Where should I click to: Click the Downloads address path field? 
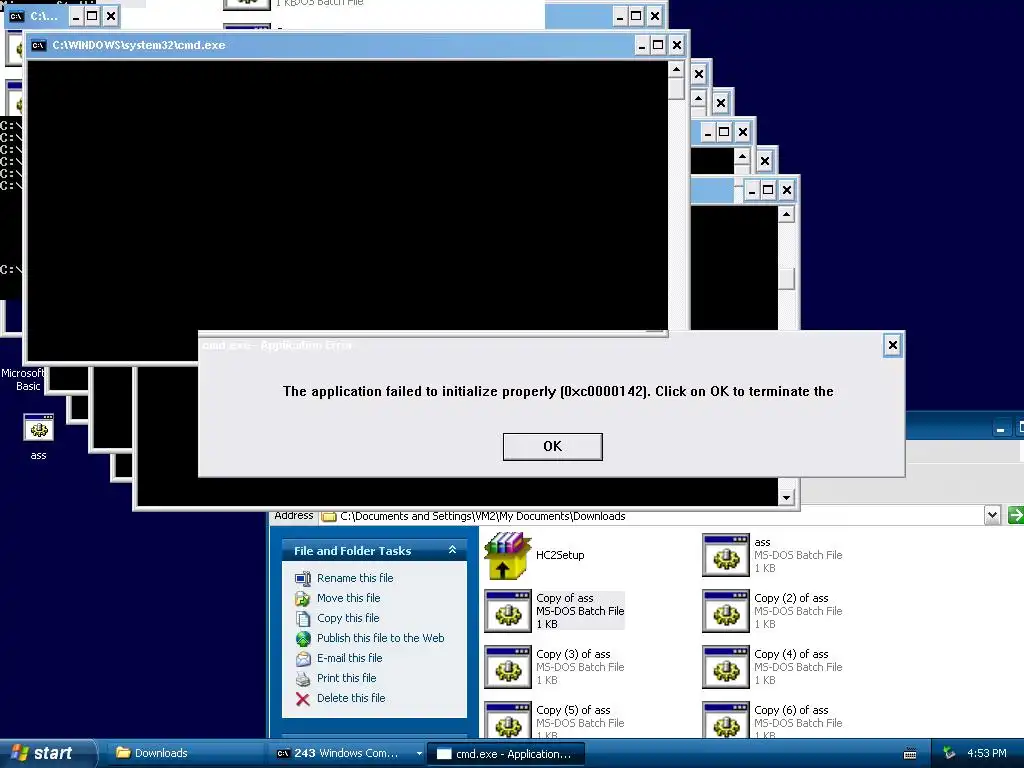click(651, 516)
